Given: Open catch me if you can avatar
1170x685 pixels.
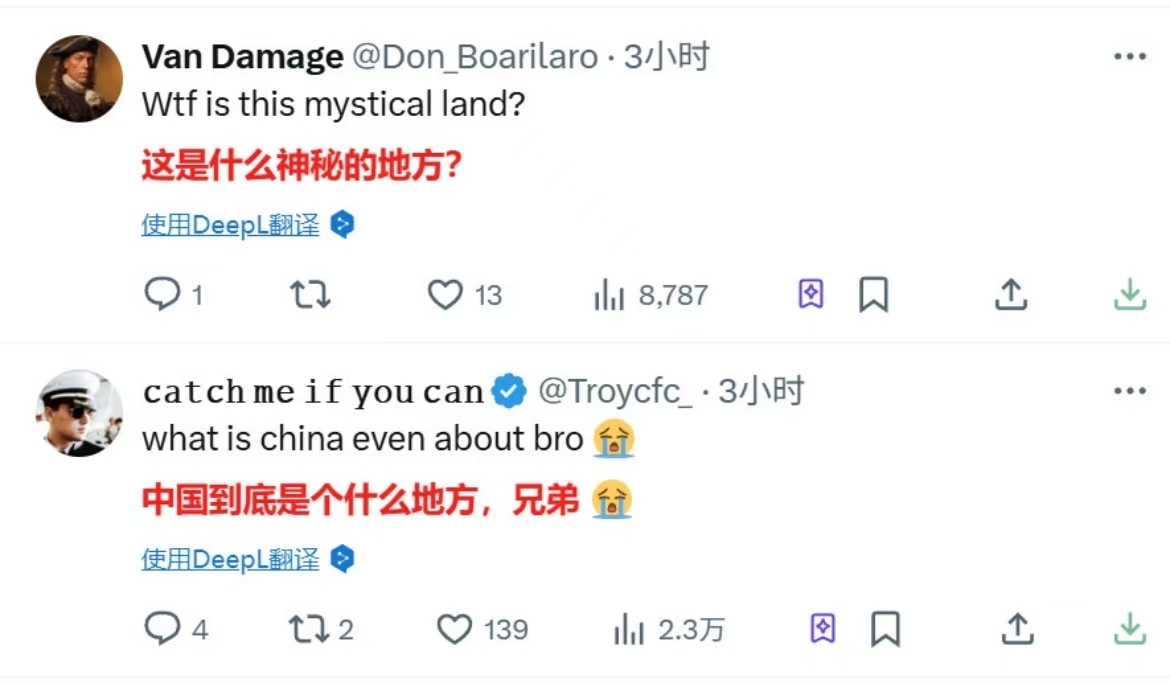Looking at the screenshot, I should point(79,413).
